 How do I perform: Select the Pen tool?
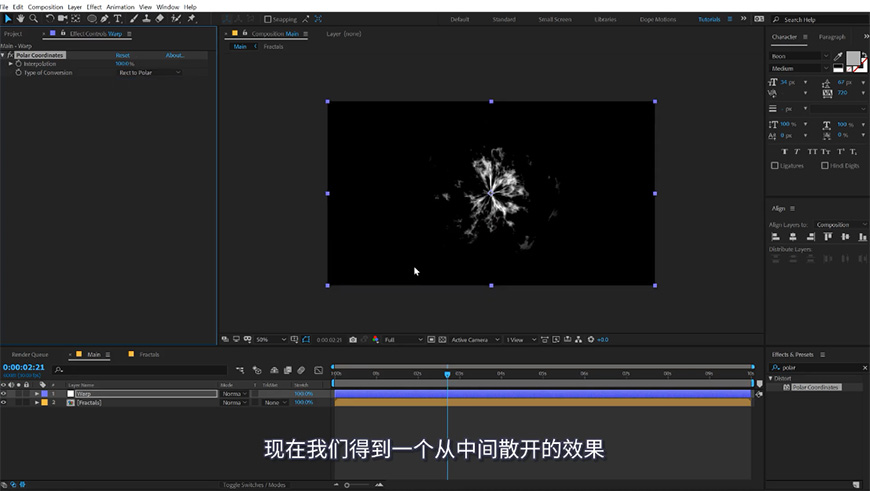[104, 18]
